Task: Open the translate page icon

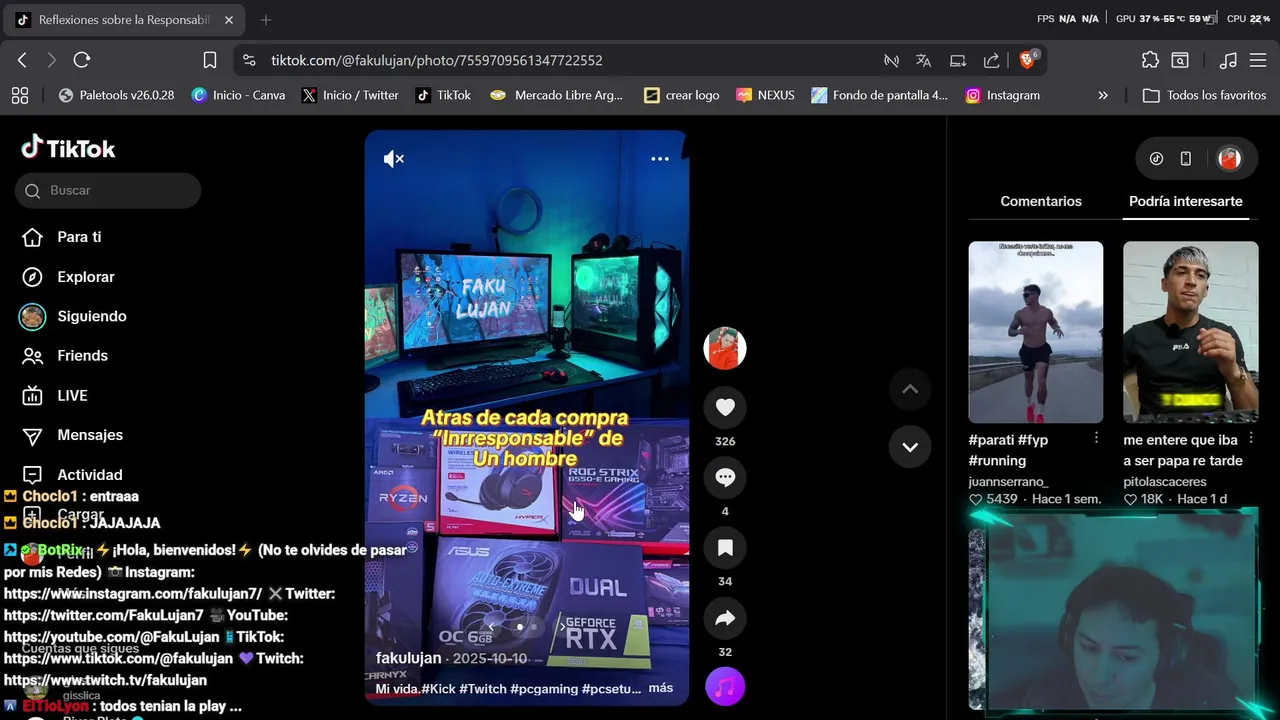Action: tap(924, 60)
